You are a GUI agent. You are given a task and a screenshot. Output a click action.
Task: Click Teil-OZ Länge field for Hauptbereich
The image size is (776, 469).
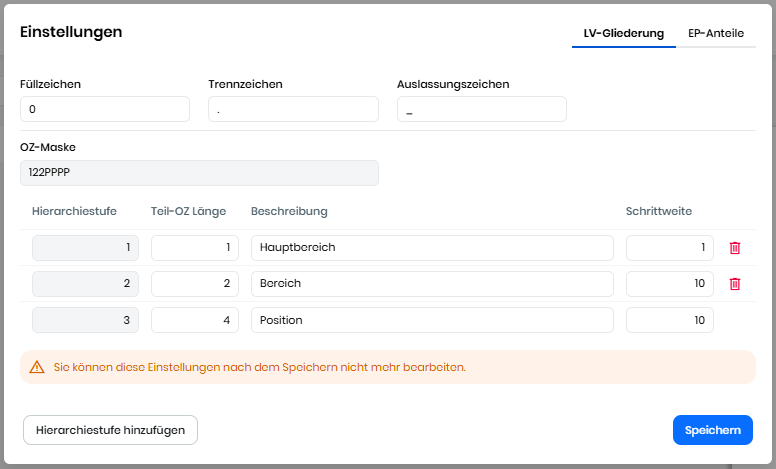pos(195,247)
